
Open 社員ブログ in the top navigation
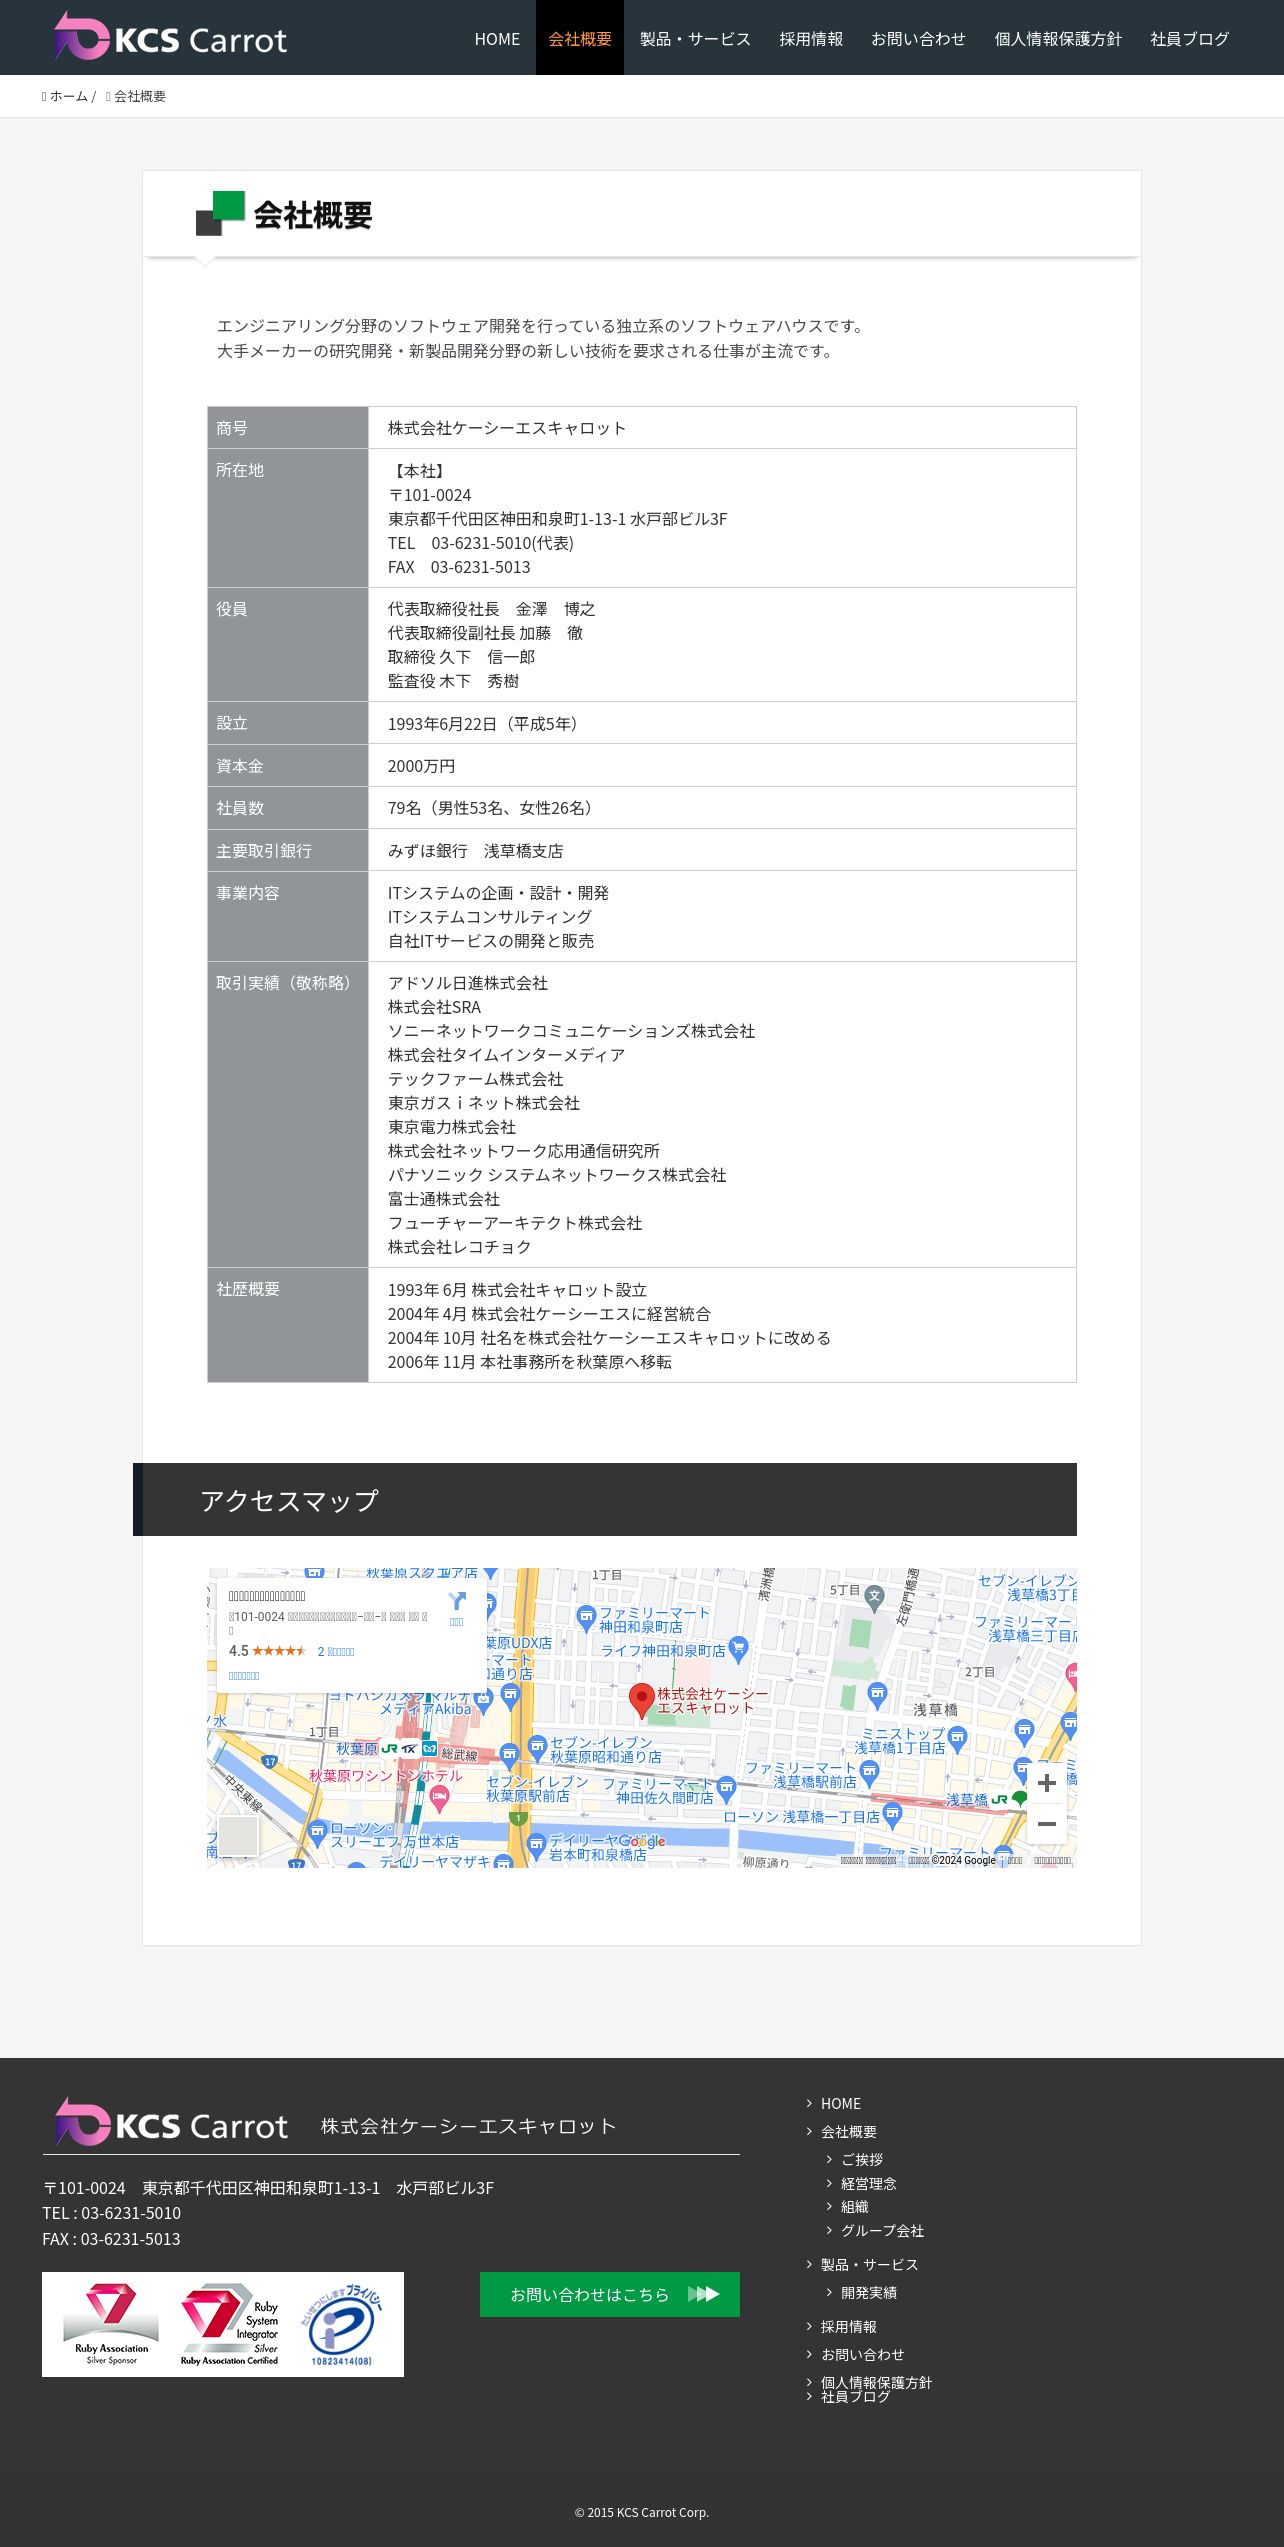click(1189, 39)
